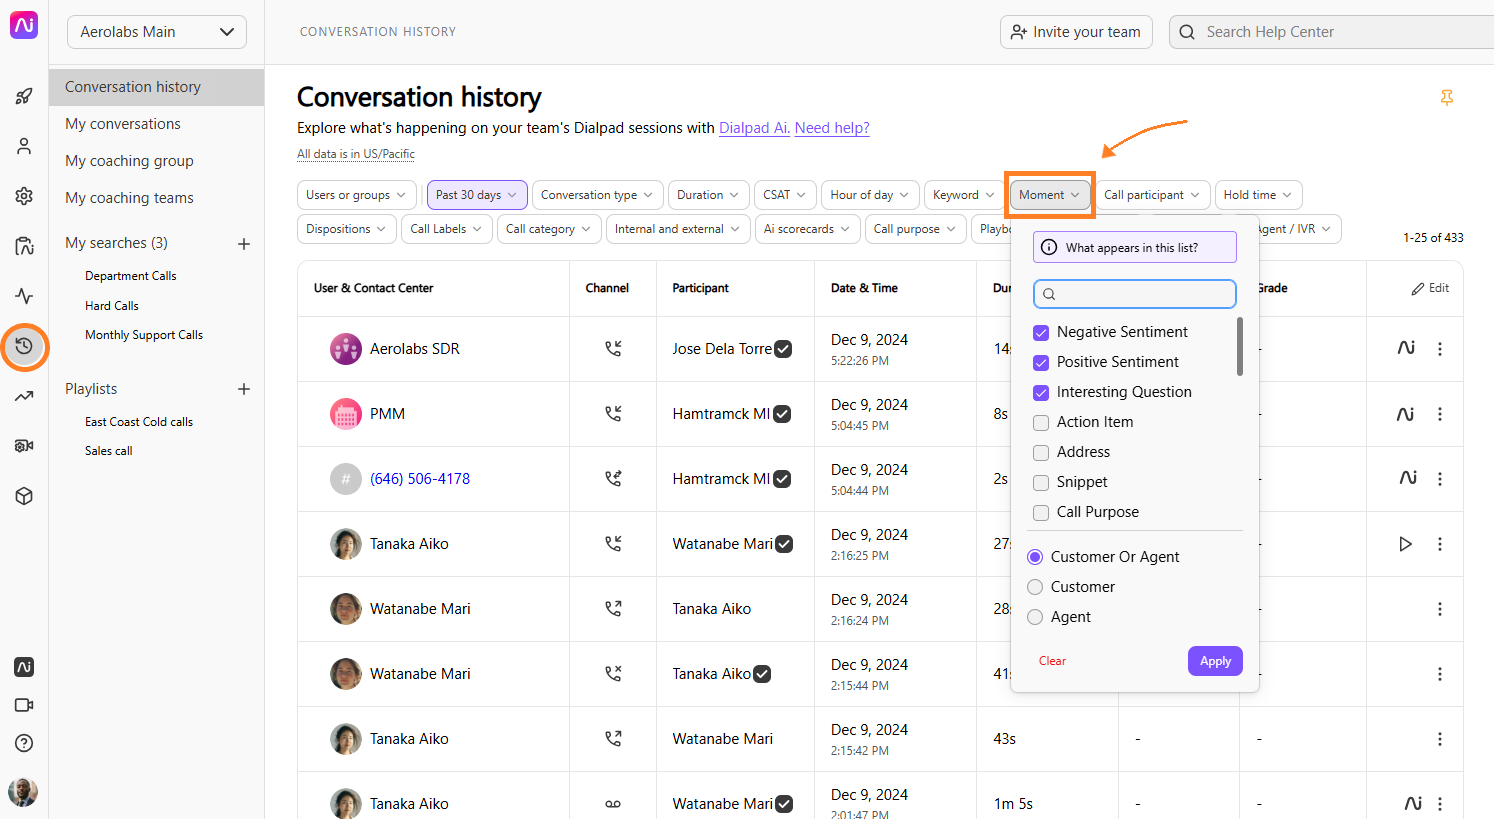Open Department Calls saved search

click(131, 276)
